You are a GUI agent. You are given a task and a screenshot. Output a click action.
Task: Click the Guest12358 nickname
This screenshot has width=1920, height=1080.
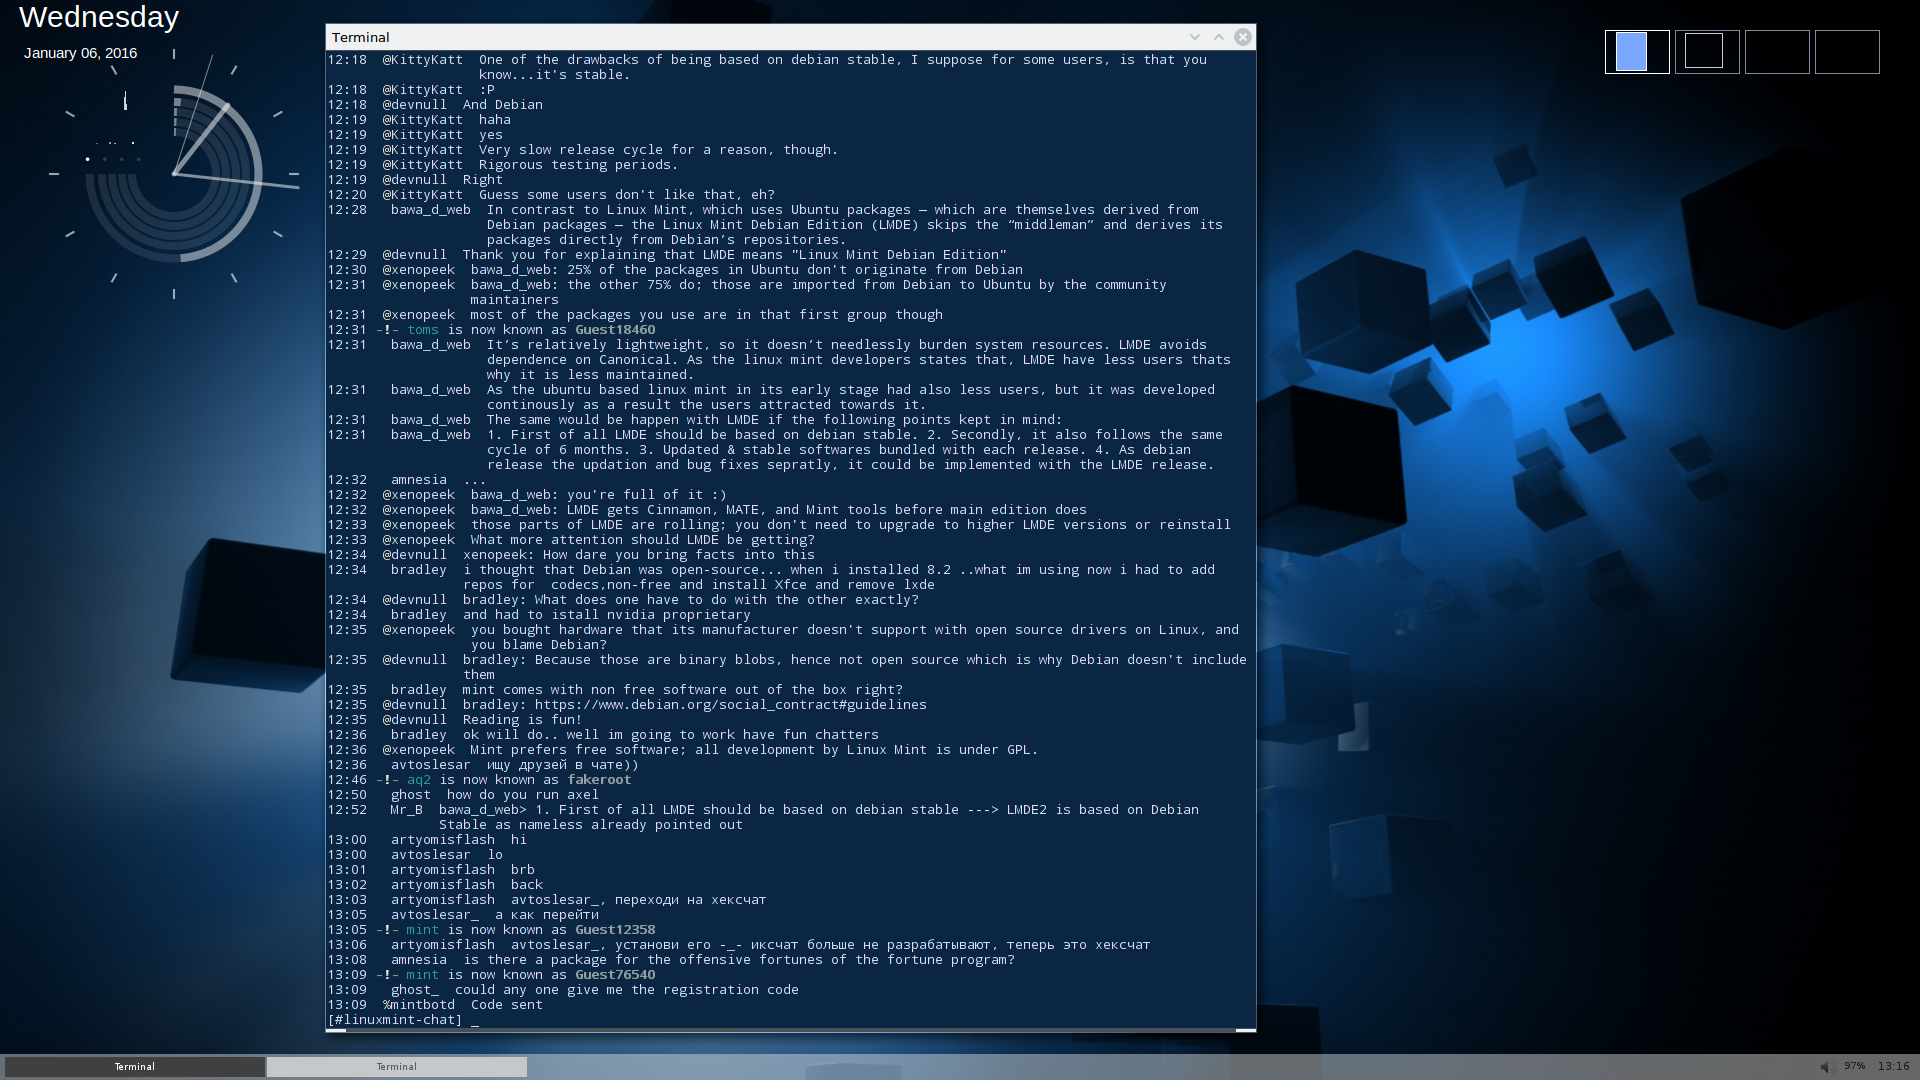[x=615, y=930]
